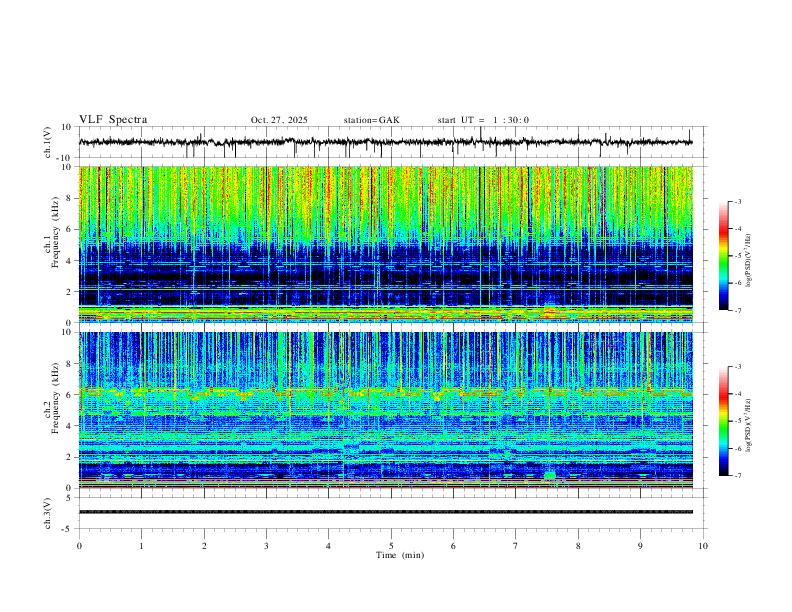Screen dimensions: 792x612
Task: Select the "ch.2 Frequency (kHz)" axis label
Action: 52,398
